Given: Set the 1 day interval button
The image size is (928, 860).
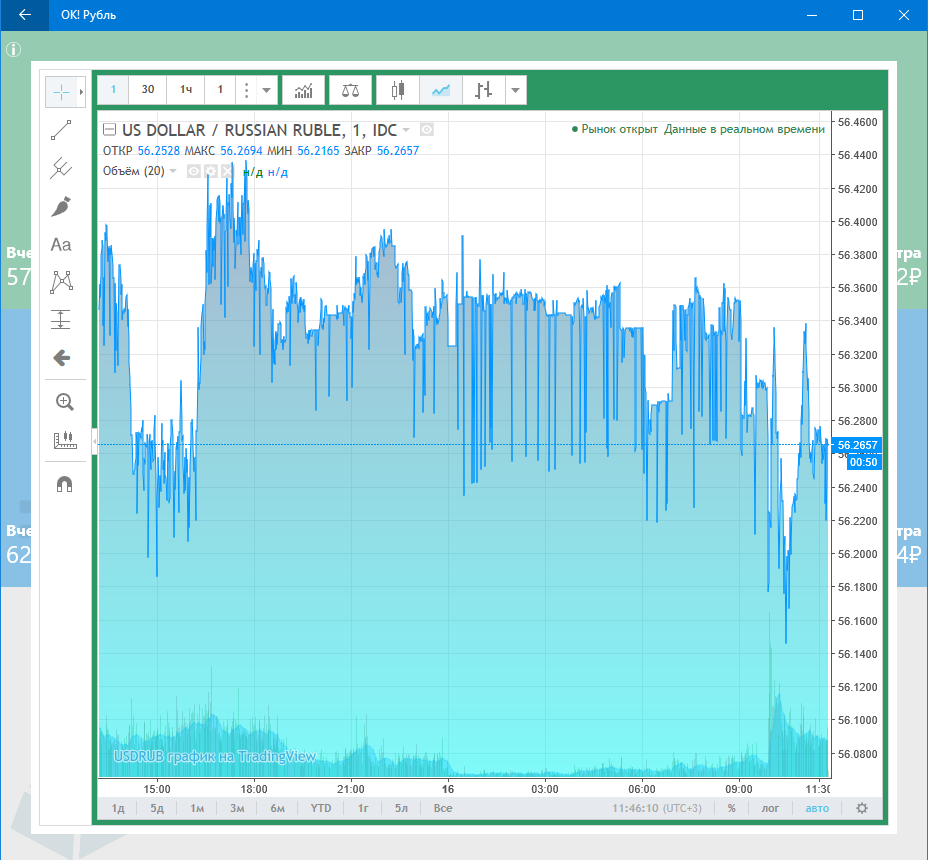Looking at the screenshot, I should click(x=220, y=89).
